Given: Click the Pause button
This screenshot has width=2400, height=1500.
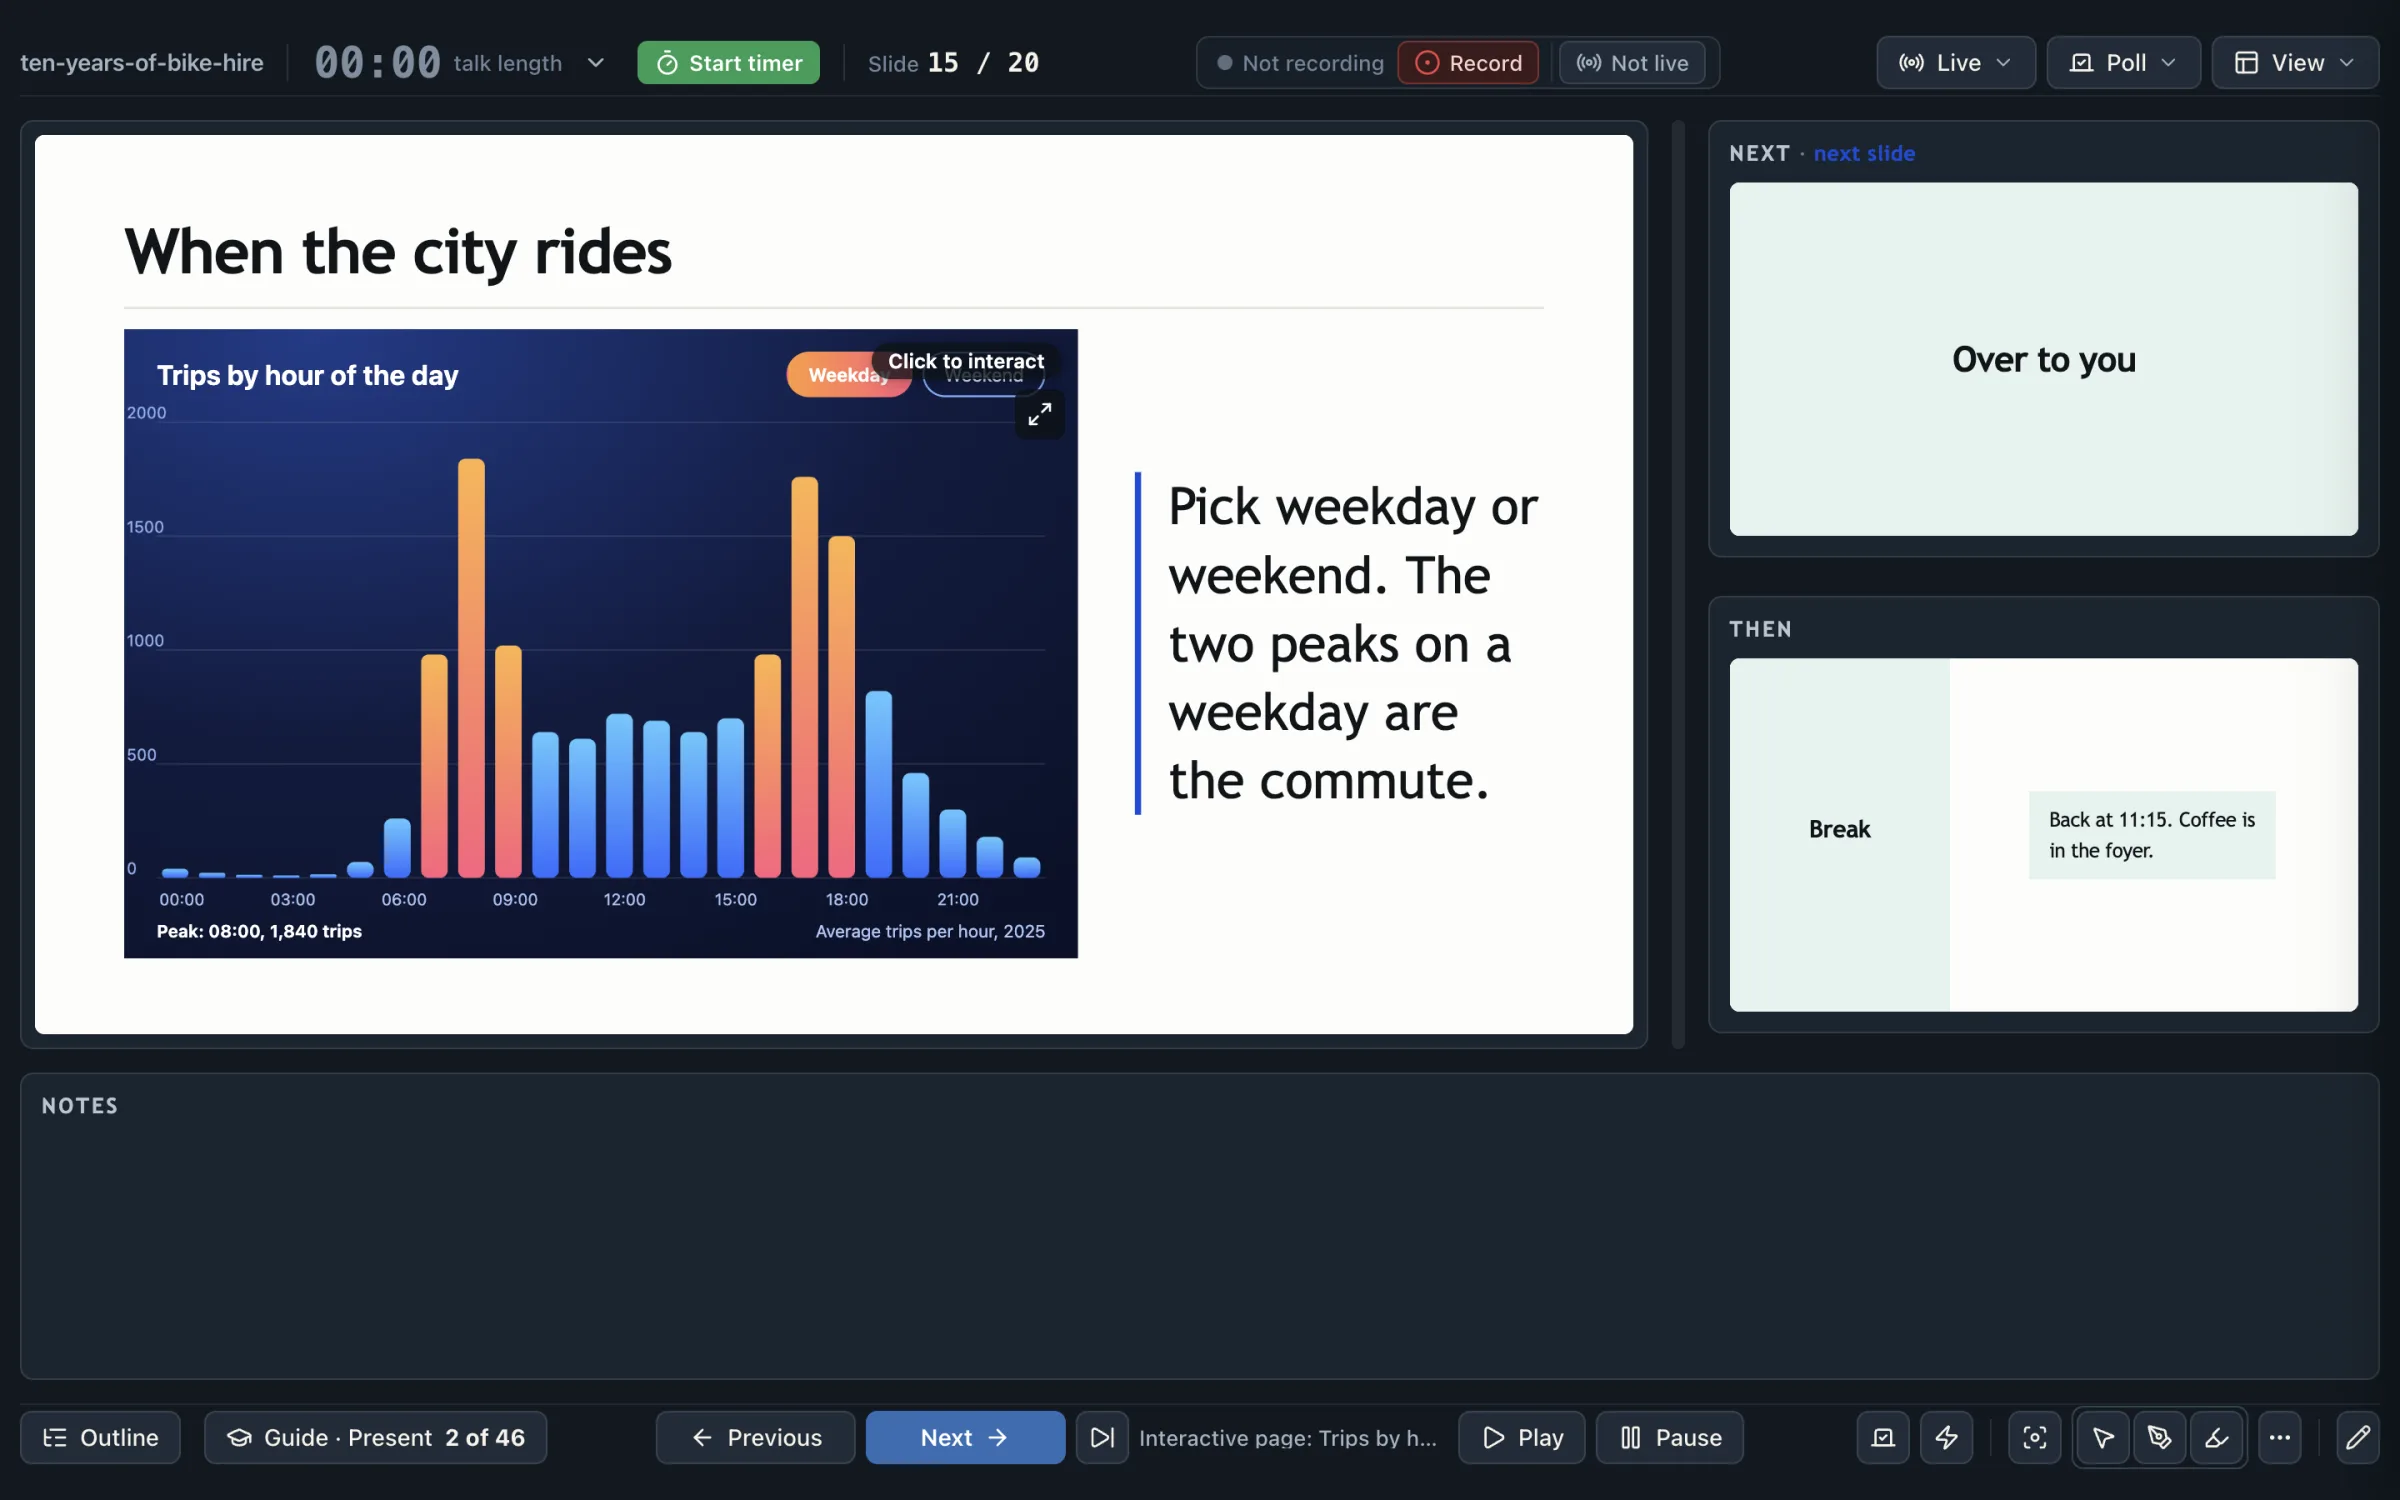Looking at the screenshot, I should pyautogui.click(x=1669, y=1437).
